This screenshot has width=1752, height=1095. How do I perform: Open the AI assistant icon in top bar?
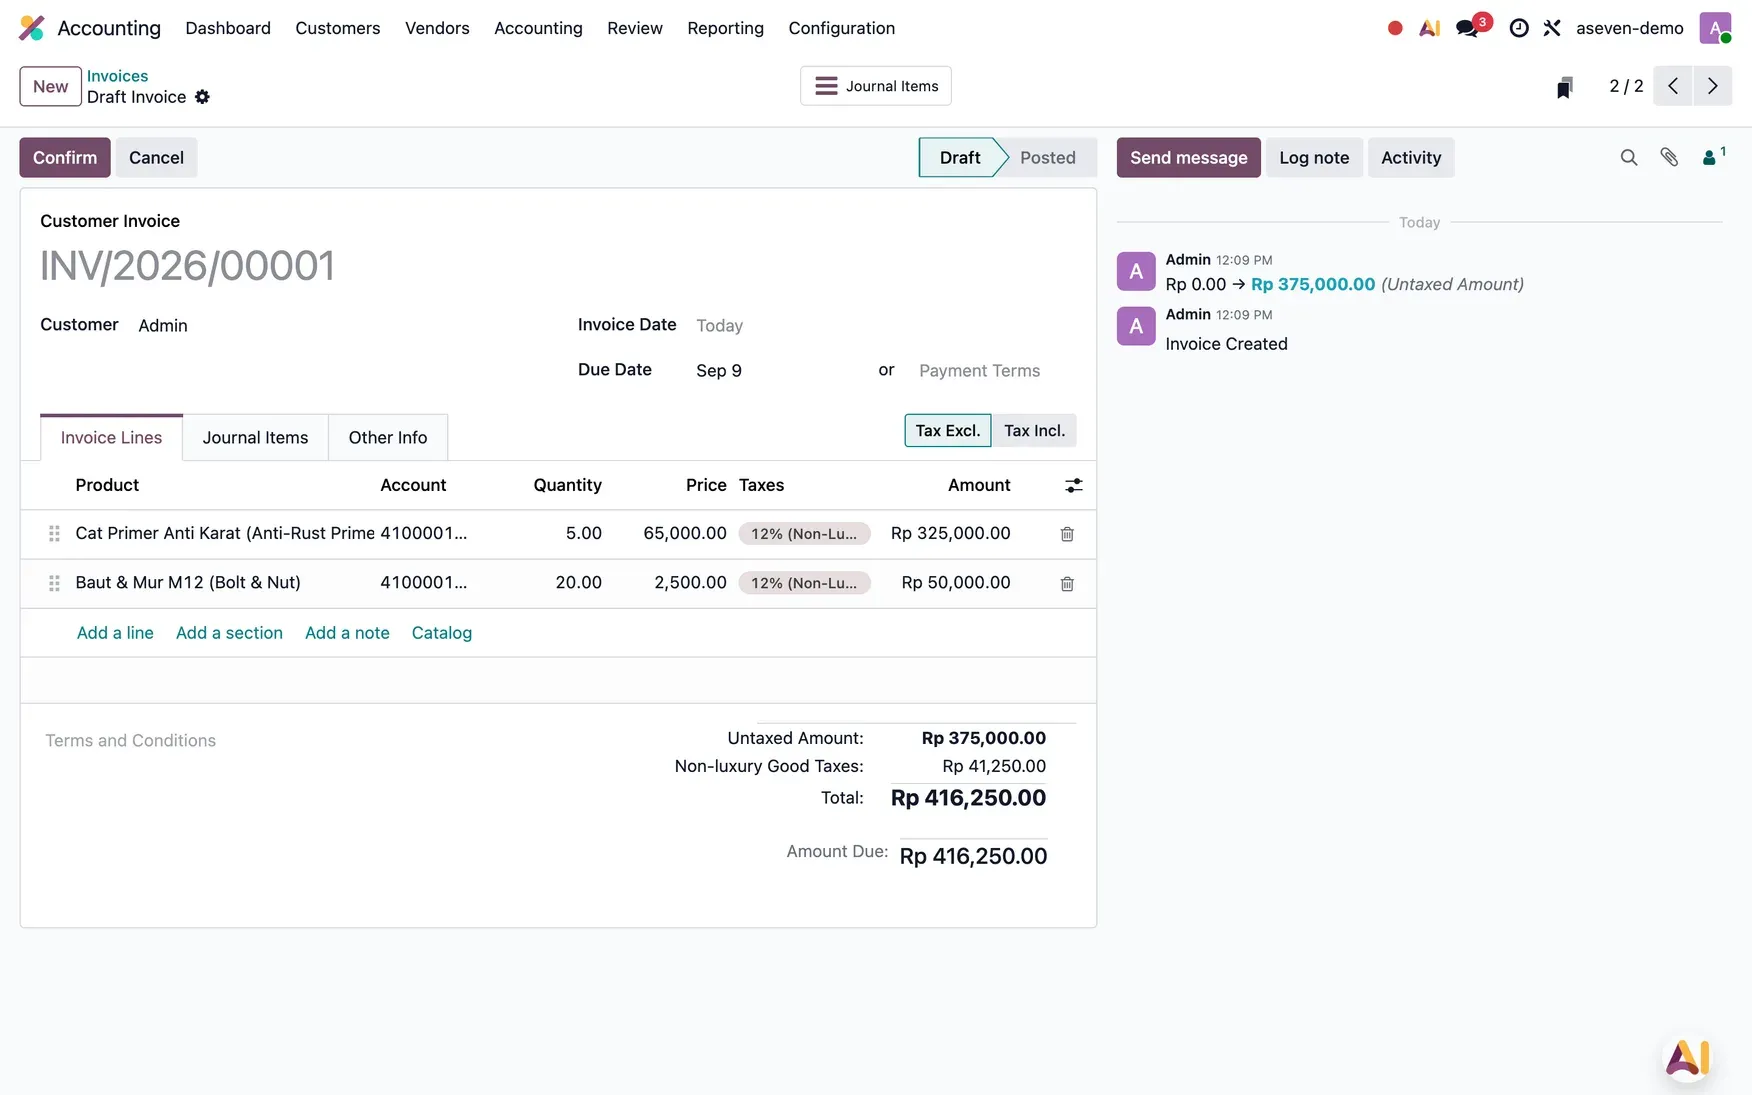click(1430, 28)
